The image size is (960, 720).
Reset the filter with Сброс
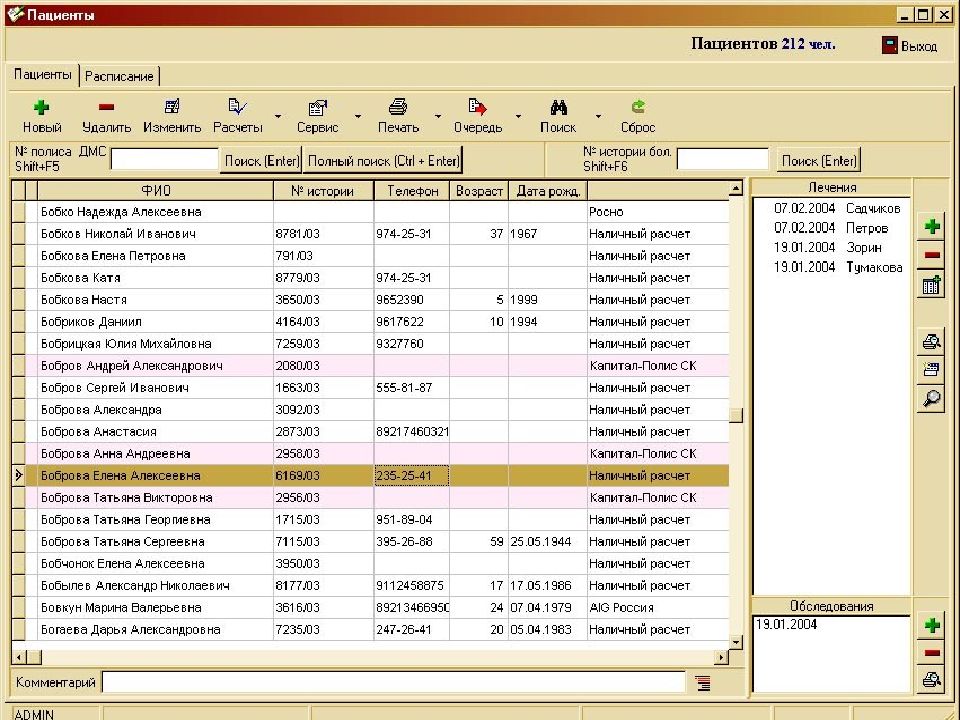(638, 116)
